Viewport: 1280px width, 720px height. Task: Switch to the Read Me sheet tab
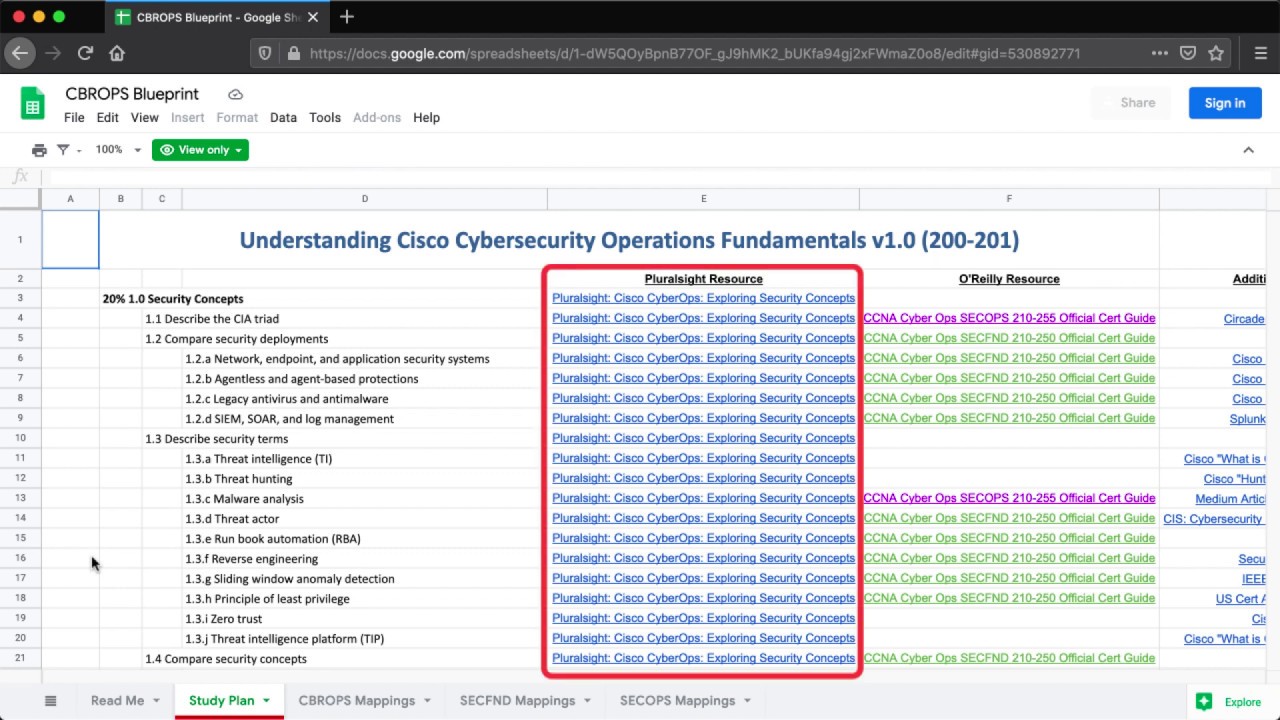(x=118, y=701)
